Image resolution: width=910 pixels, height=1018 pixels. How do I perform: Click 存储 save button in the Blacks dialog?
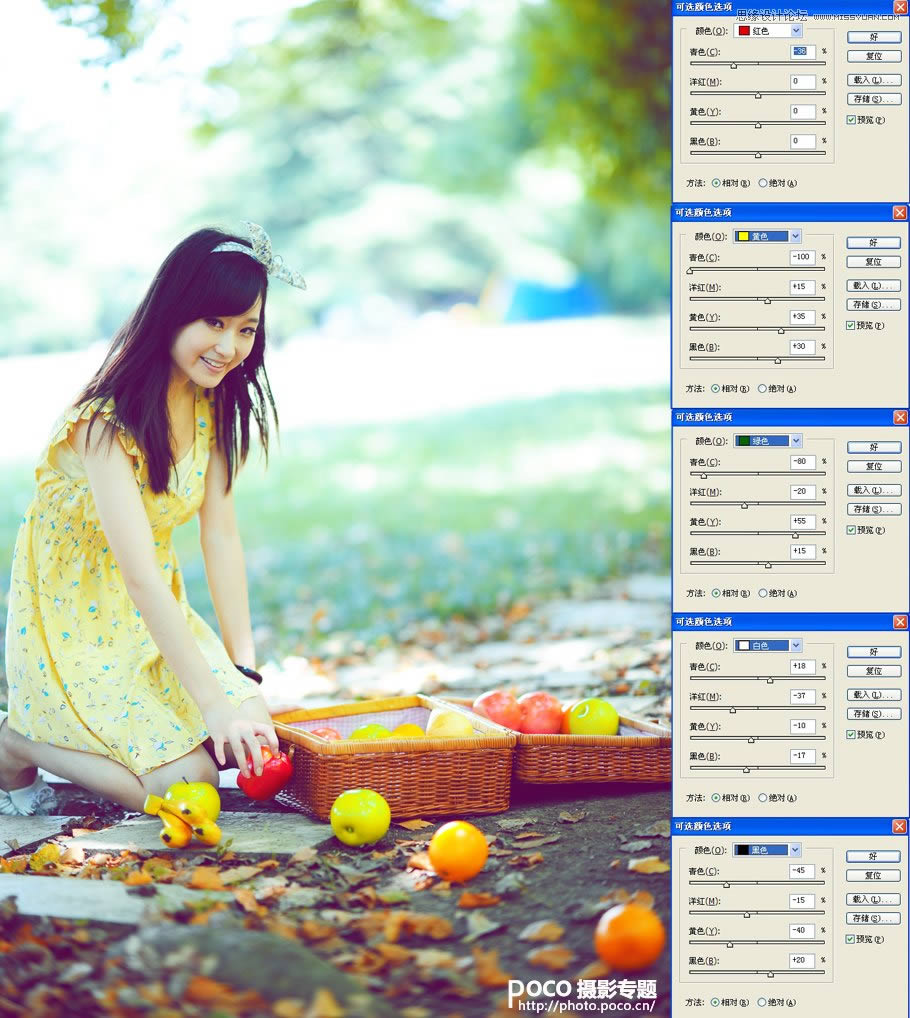tap(873, 918)
